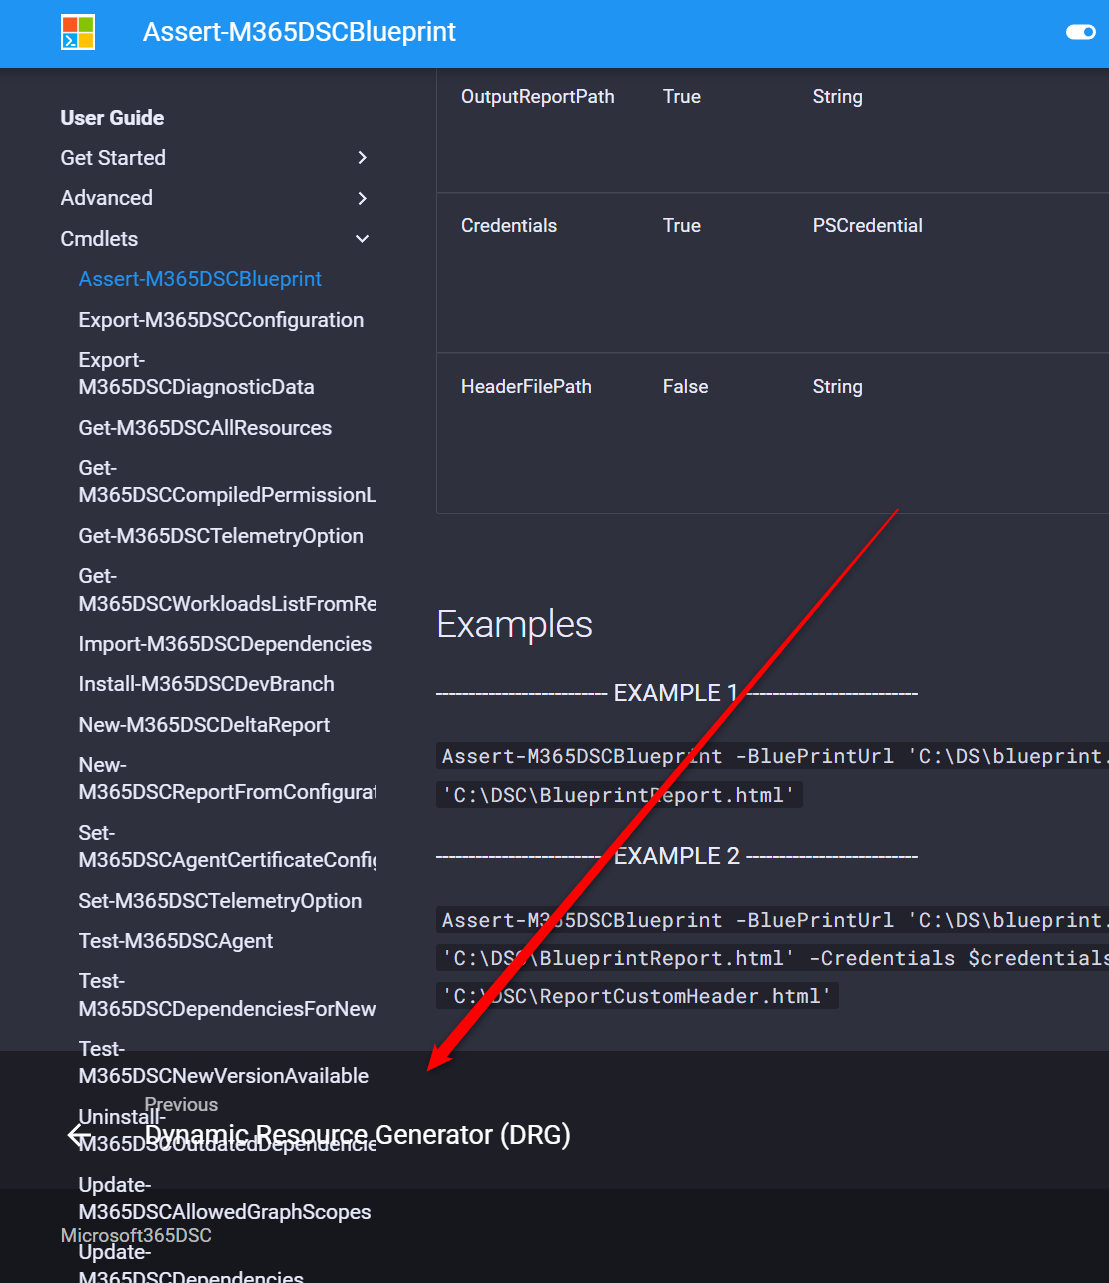Viewport: 1109px width, 1283px height.
Task: Open Set-M365DSCAgentCertificateConfiguration page
Action: [227, 846]
